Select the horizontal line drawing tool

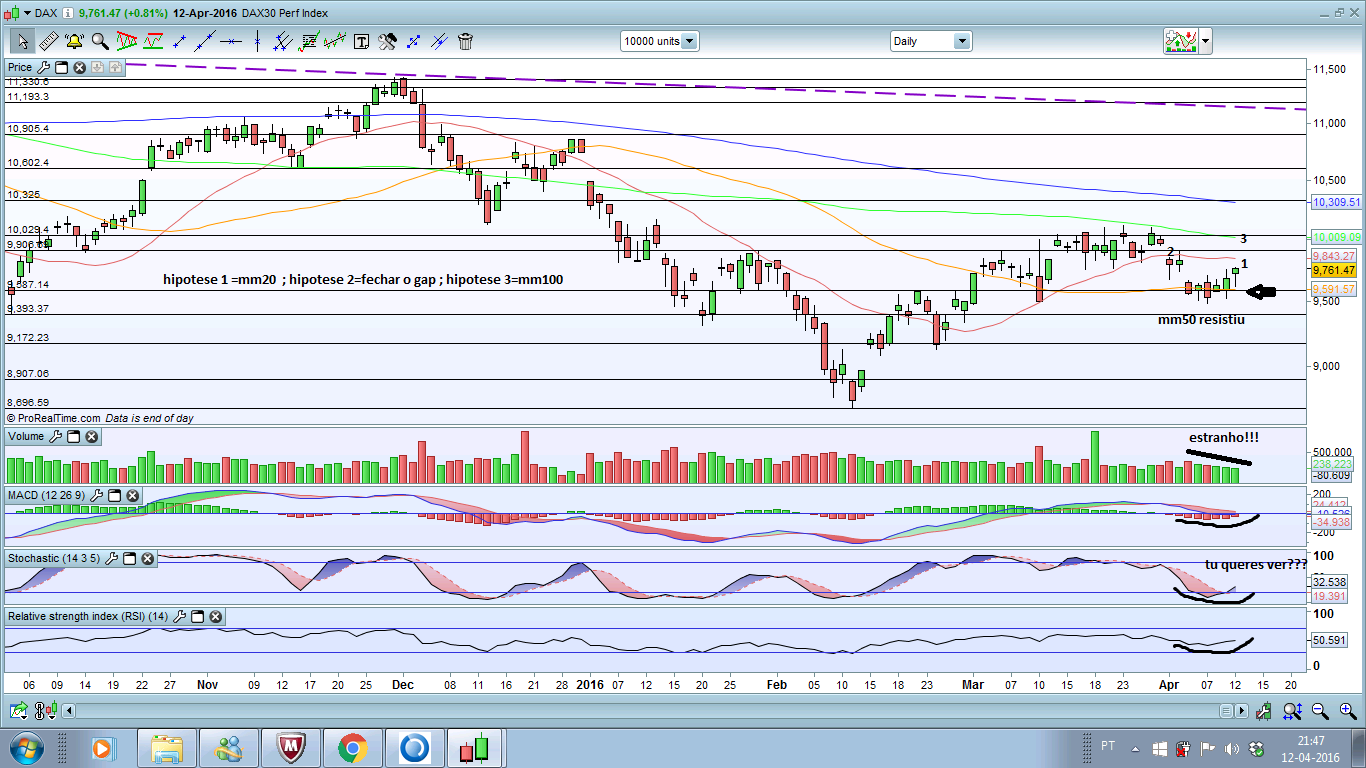tap(231, 41)
